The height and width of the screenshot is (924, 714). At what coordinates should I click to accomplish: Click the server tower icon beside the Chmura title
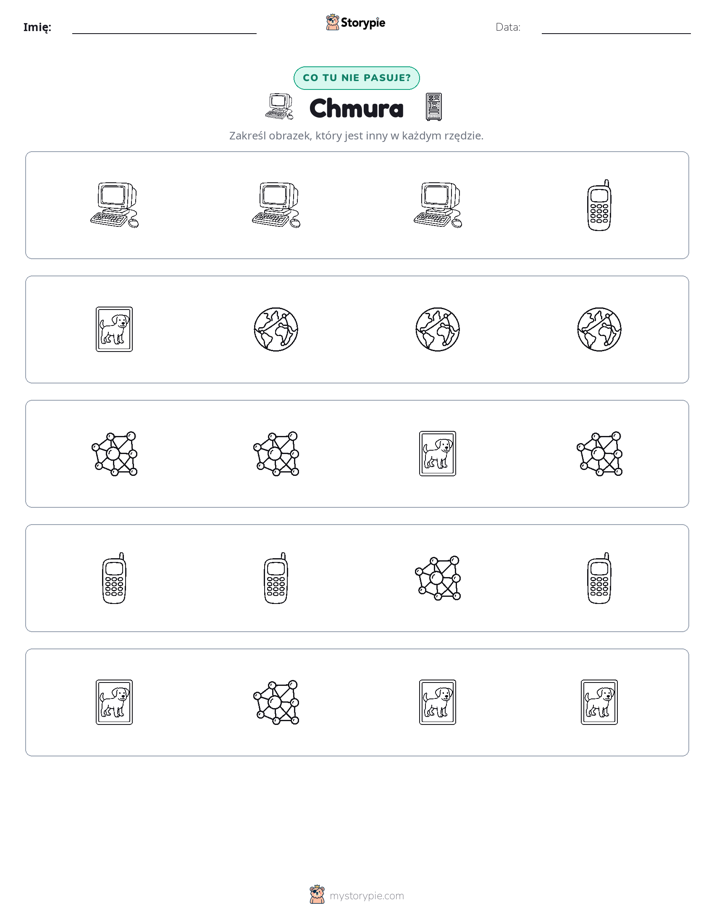pos(434,107)
